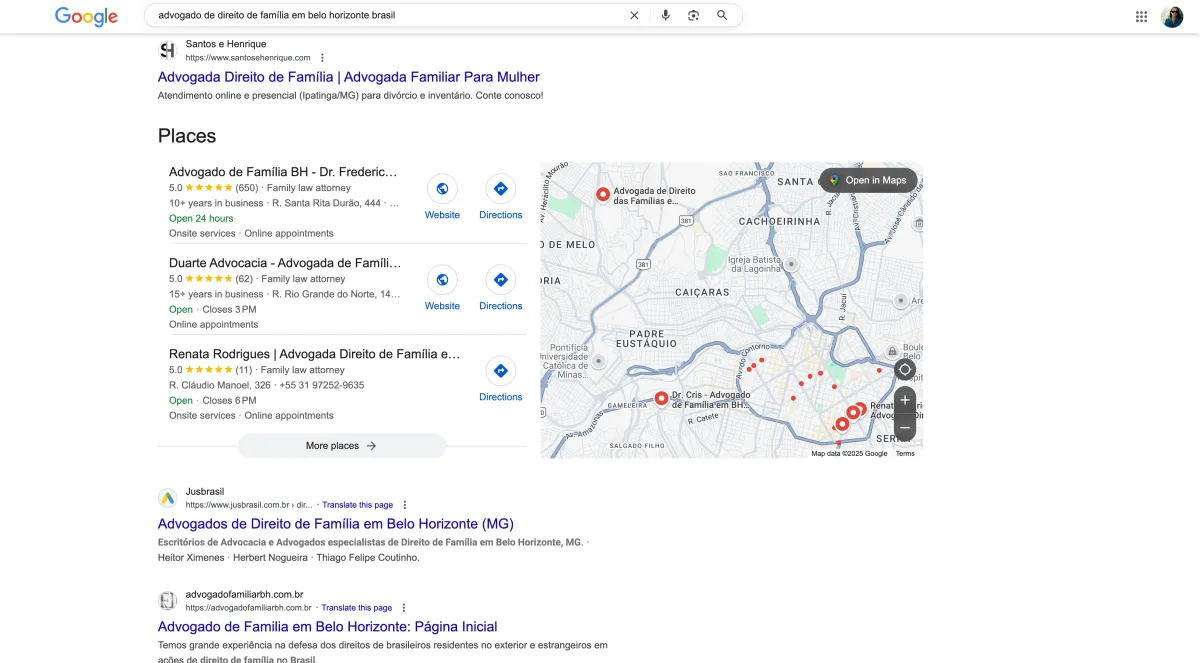
Task: Click the (62) reviews count
Action: coord(244,279)
